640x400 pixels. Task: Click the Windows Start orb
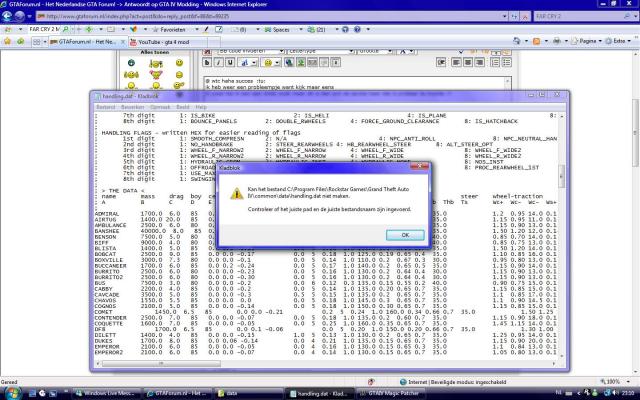click(x=12, y=393)
